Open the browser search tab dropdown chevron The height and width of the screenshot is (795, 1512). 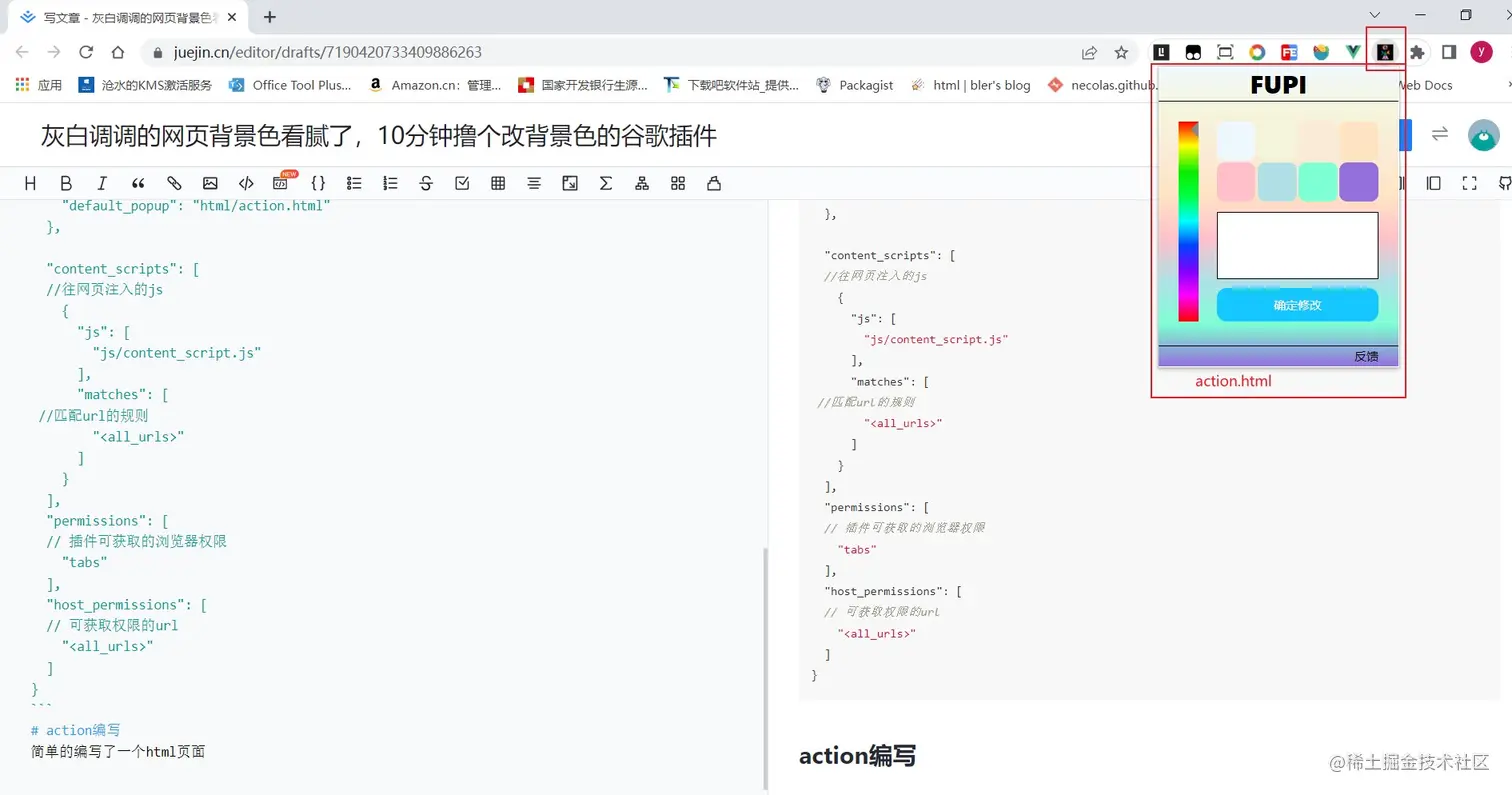1374,16
